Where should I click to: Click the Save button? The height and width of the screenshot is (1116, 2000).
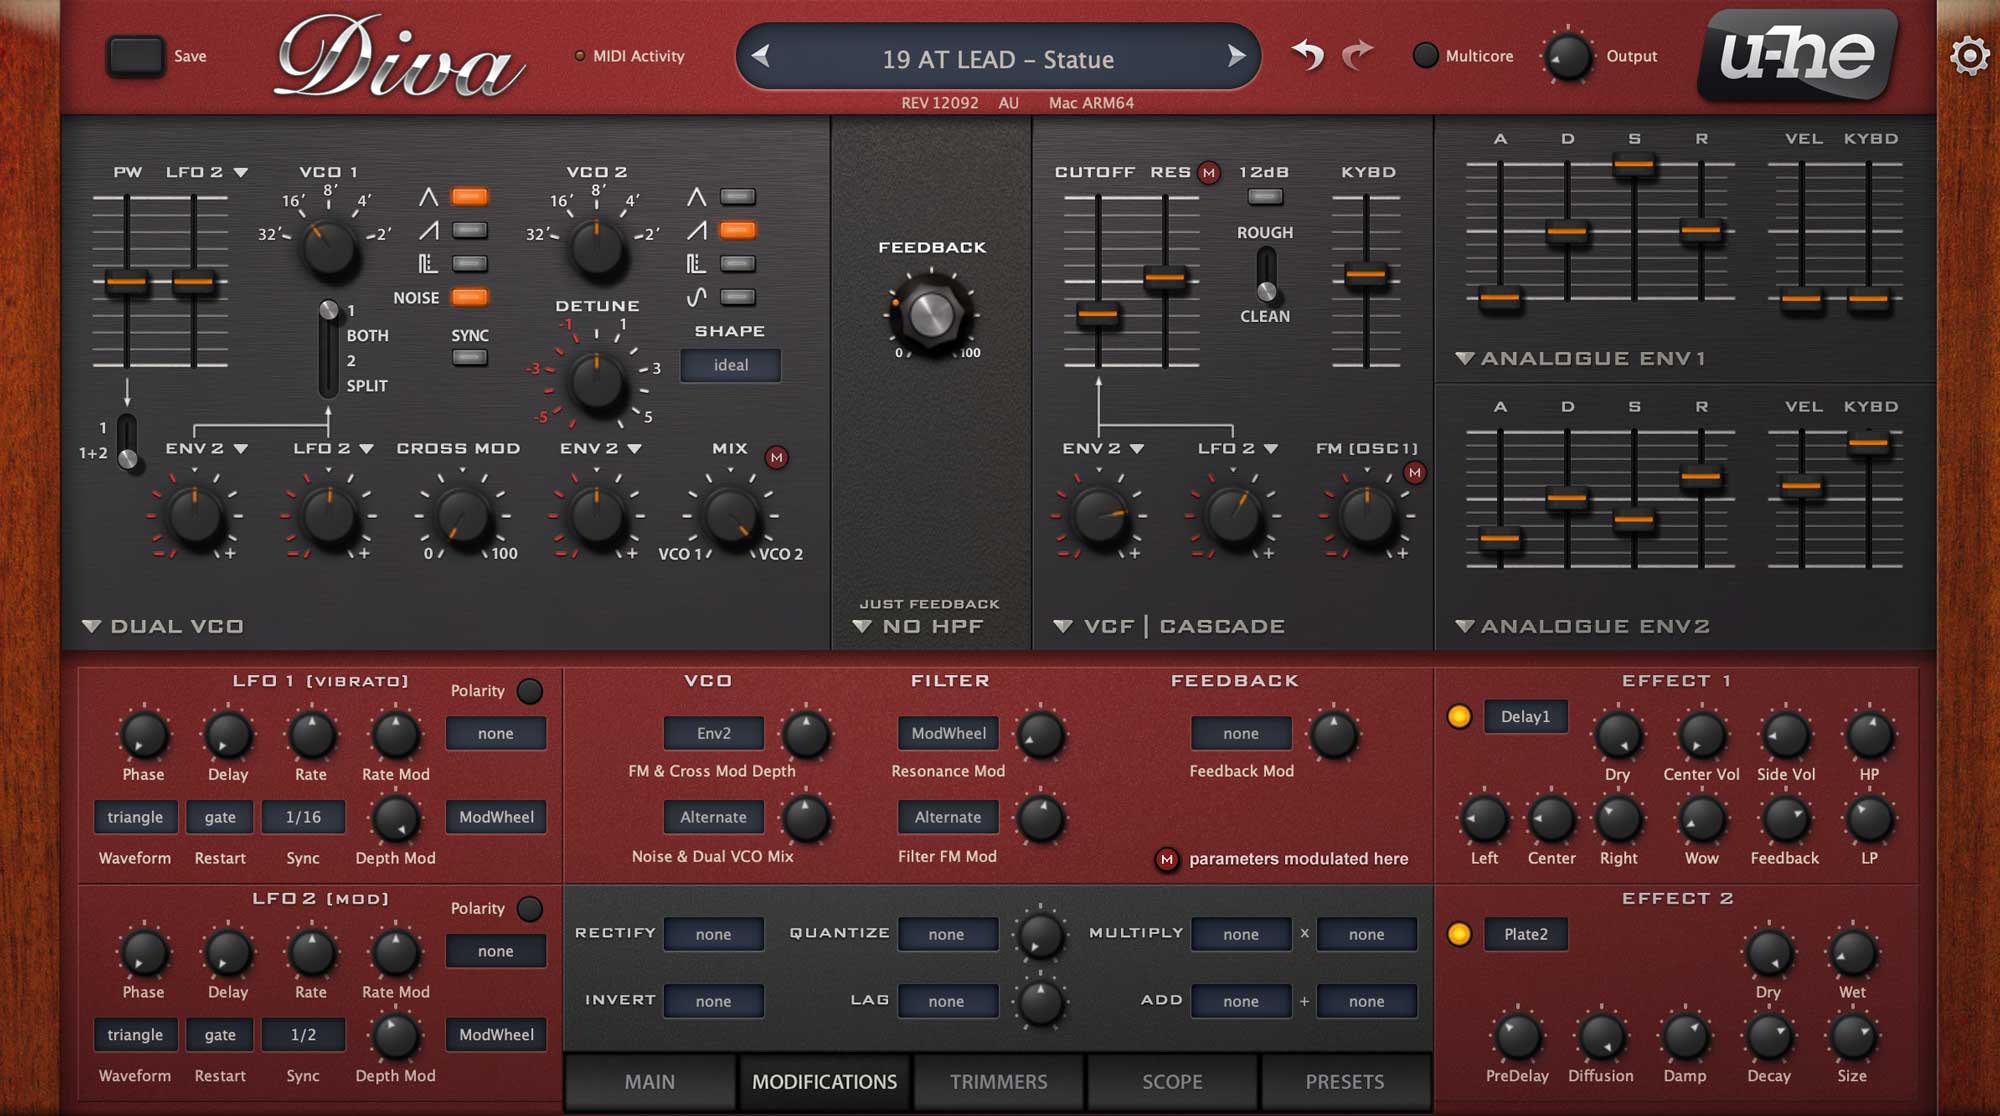136,57
